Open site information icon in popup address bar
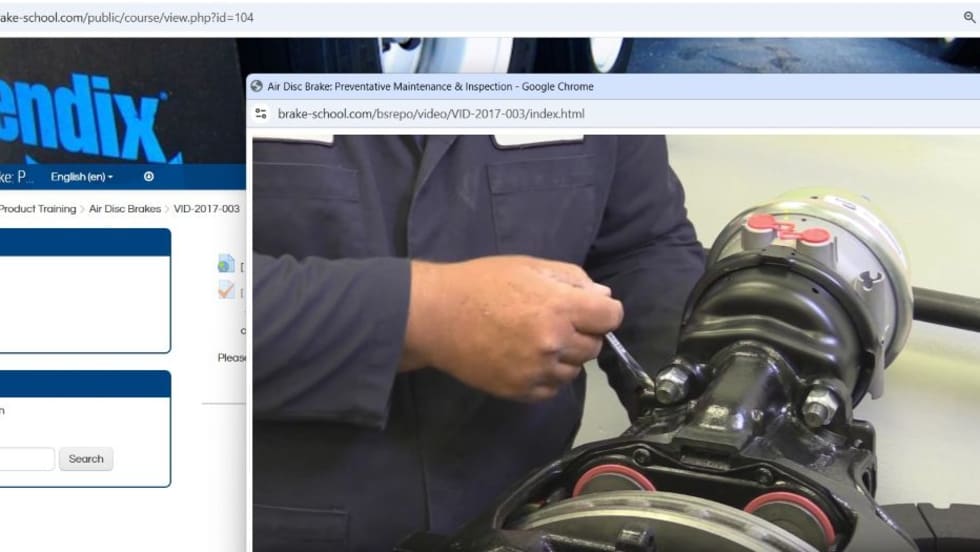This screenshot has height=552, width=980. coord(261,114)
